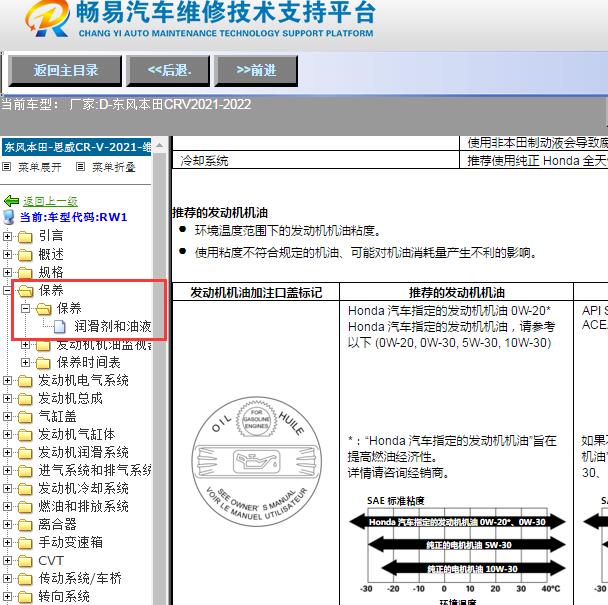This screenshot has height=605, width=608.
Task: Expand the 发动机总成 node
Action: tap(7, 398)
